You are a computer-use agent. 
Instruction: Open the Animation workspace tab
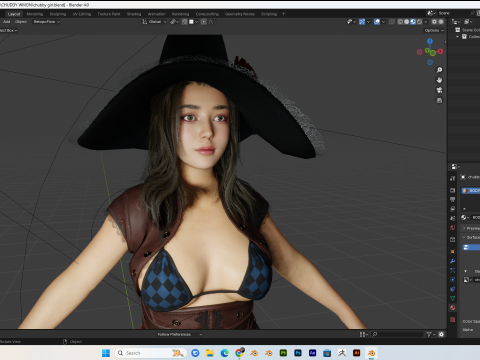[x=157, y=14]
